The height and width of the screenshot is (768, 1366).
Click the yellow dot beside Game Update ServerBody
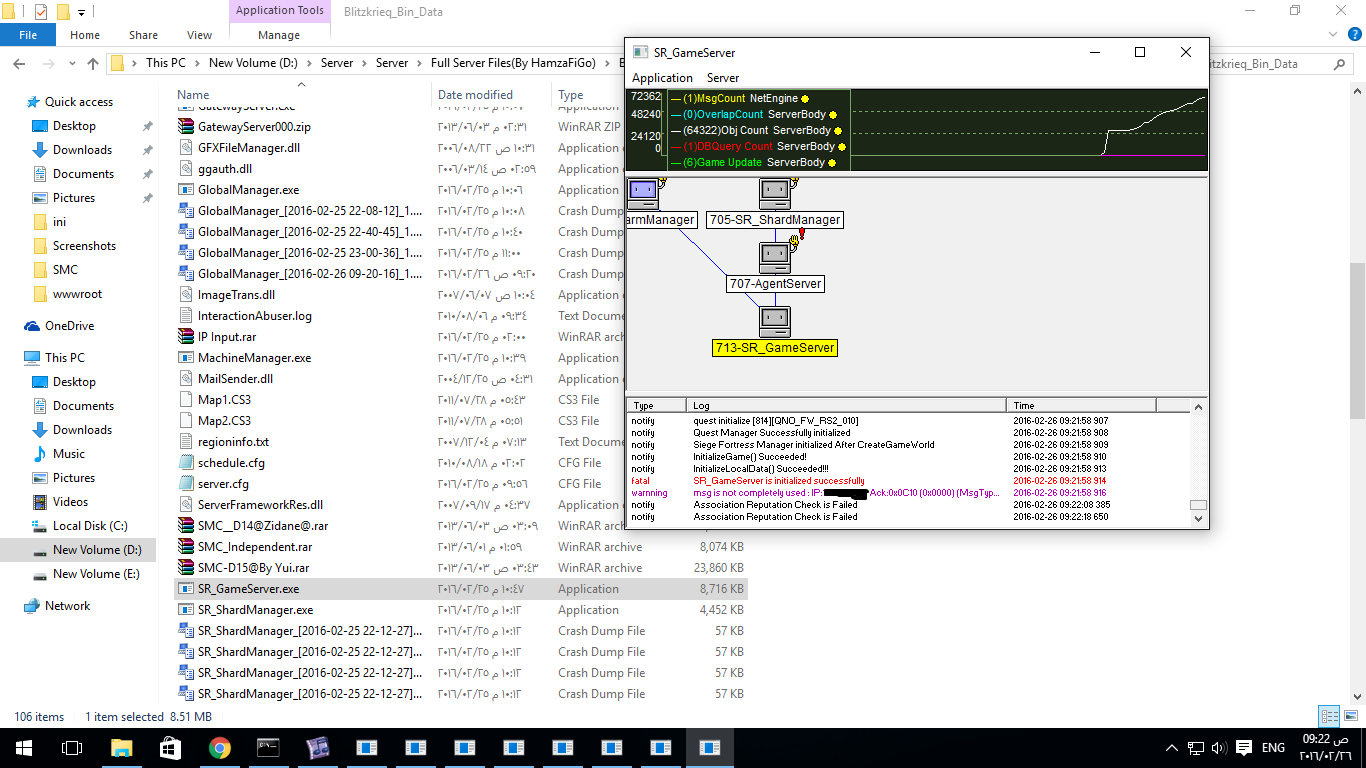(x=832, y=163)
